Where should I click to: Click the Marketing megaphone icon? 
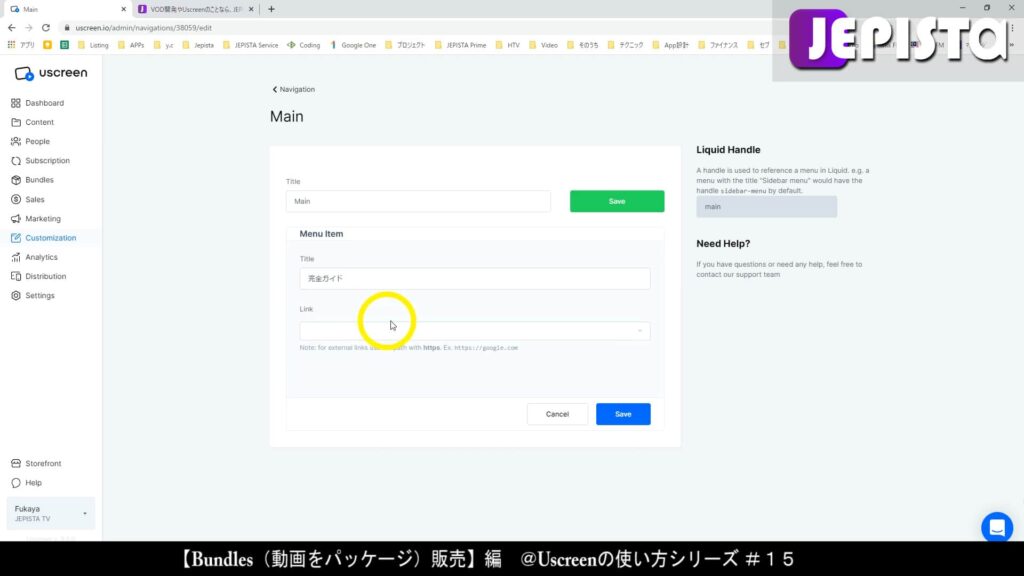pyautogui.click(x=16, y=219)
